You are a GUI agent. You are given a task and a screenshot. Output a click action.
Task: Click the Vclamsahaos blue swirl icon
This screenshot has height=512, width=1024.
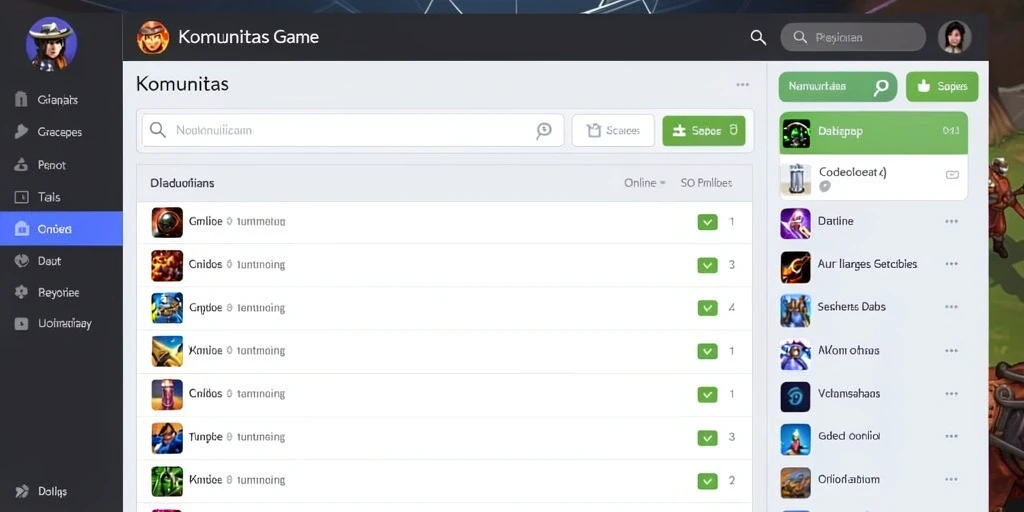795,396
